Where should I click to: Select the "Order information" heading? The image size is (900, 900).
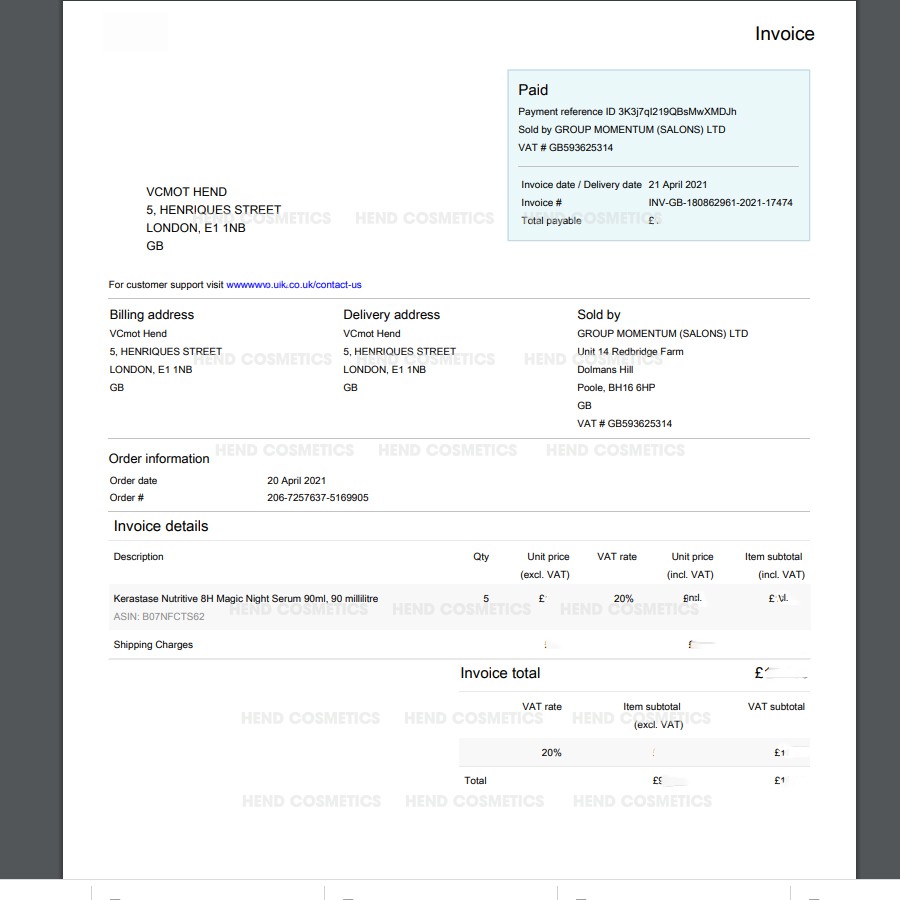click(x=159, y=459)
